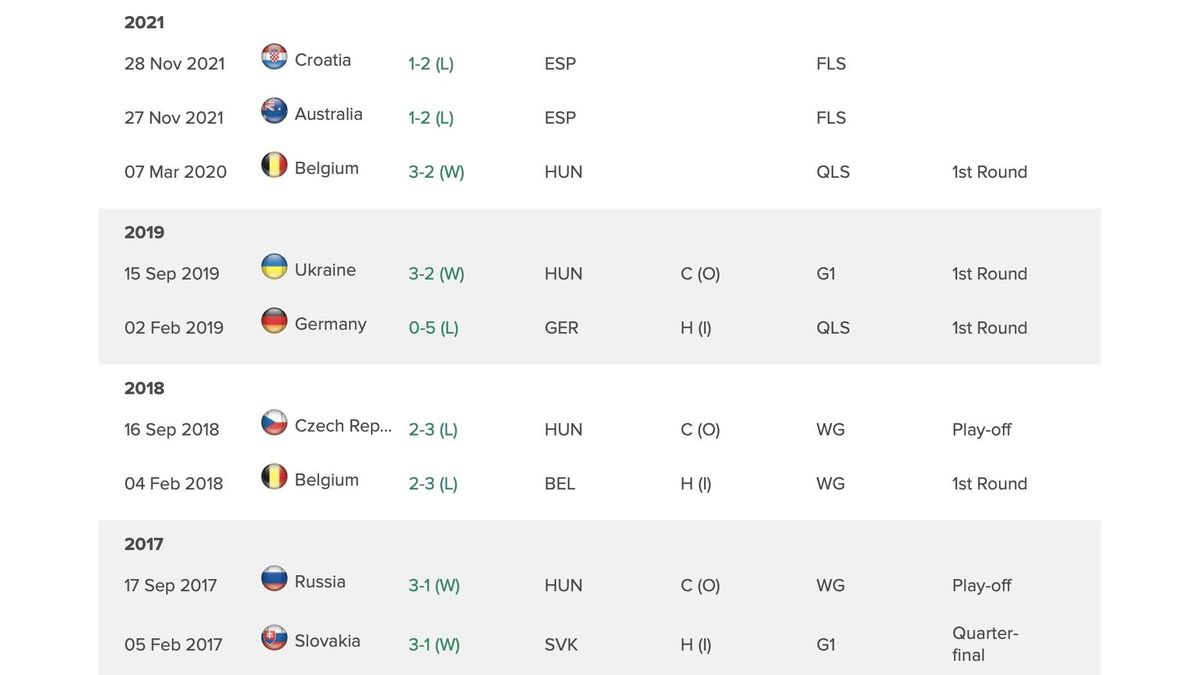The width and height of the screenshot is (1200, 675).
Task: Click the Quarter-final round label
Action: click(985, 644)
